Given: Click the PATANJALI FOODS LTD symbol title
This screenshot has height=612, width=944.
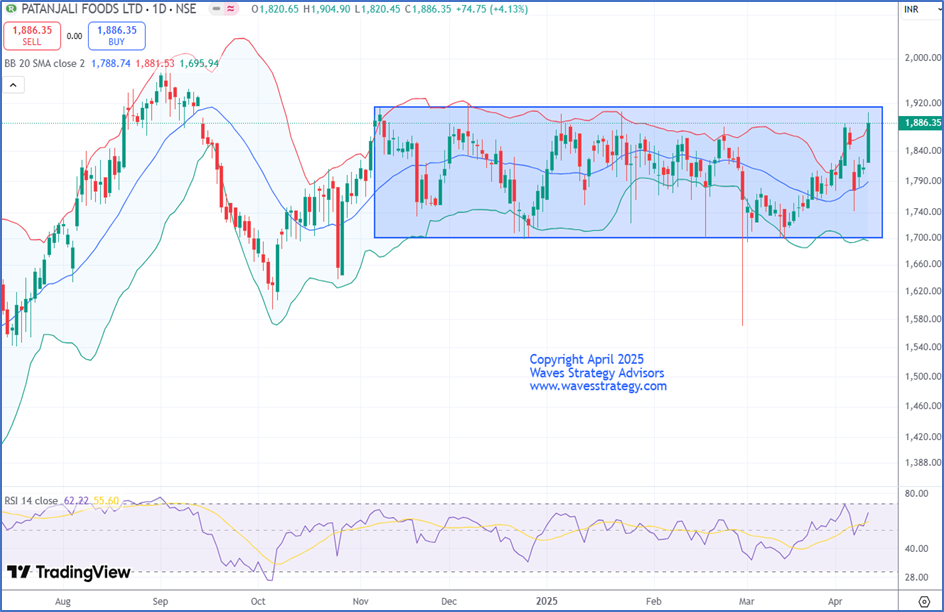Looking at the screenshot, I should [82, 9].
